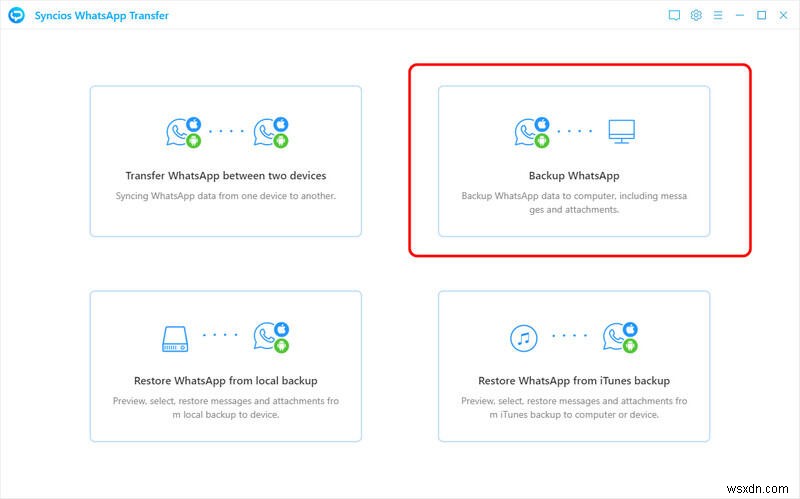The image size is (800, 499).
Task: Click the local backup 'Preview, select, restore' description
Action: (226, 408)
